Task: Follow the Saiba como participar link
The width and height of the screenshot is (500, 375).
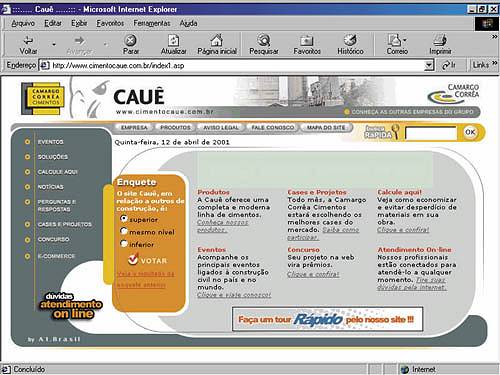Action: coord(323,233)
